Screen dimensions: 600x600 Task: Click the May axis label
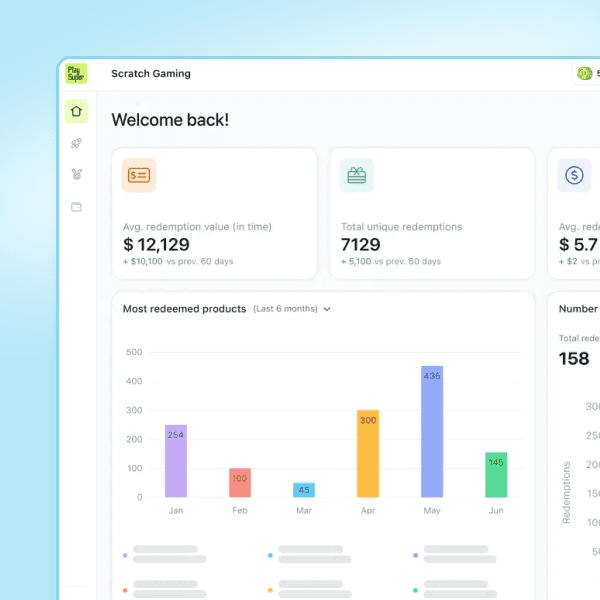432,510
